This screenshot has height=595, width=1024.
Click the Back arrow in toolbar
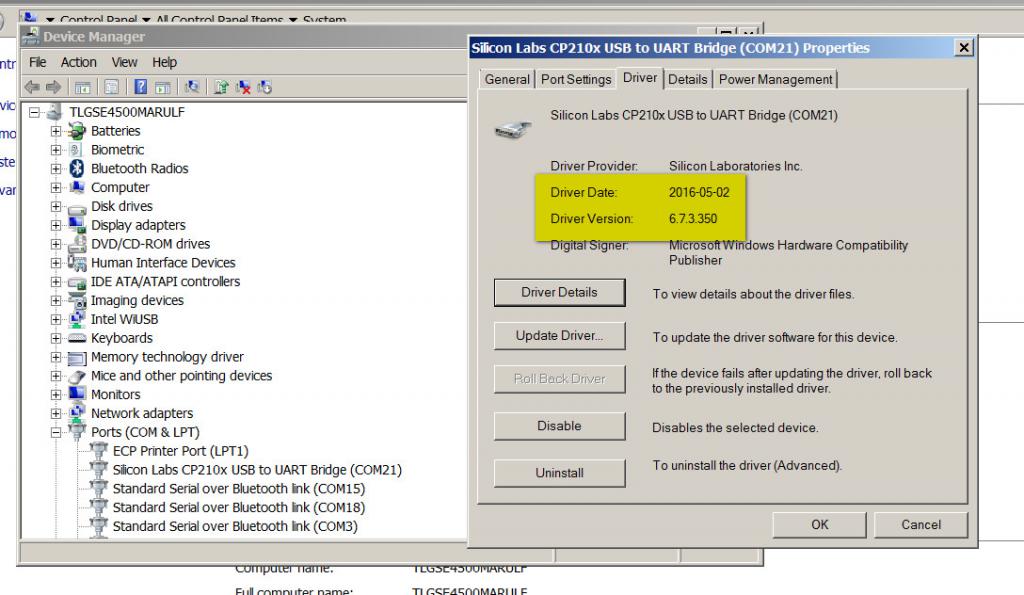tap(32, 87)
